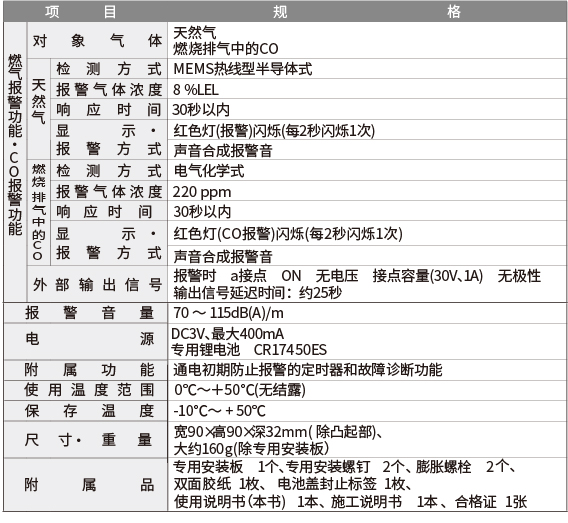
Task: Click the 电气化学式 detection method cell
Action: [209, 171]
